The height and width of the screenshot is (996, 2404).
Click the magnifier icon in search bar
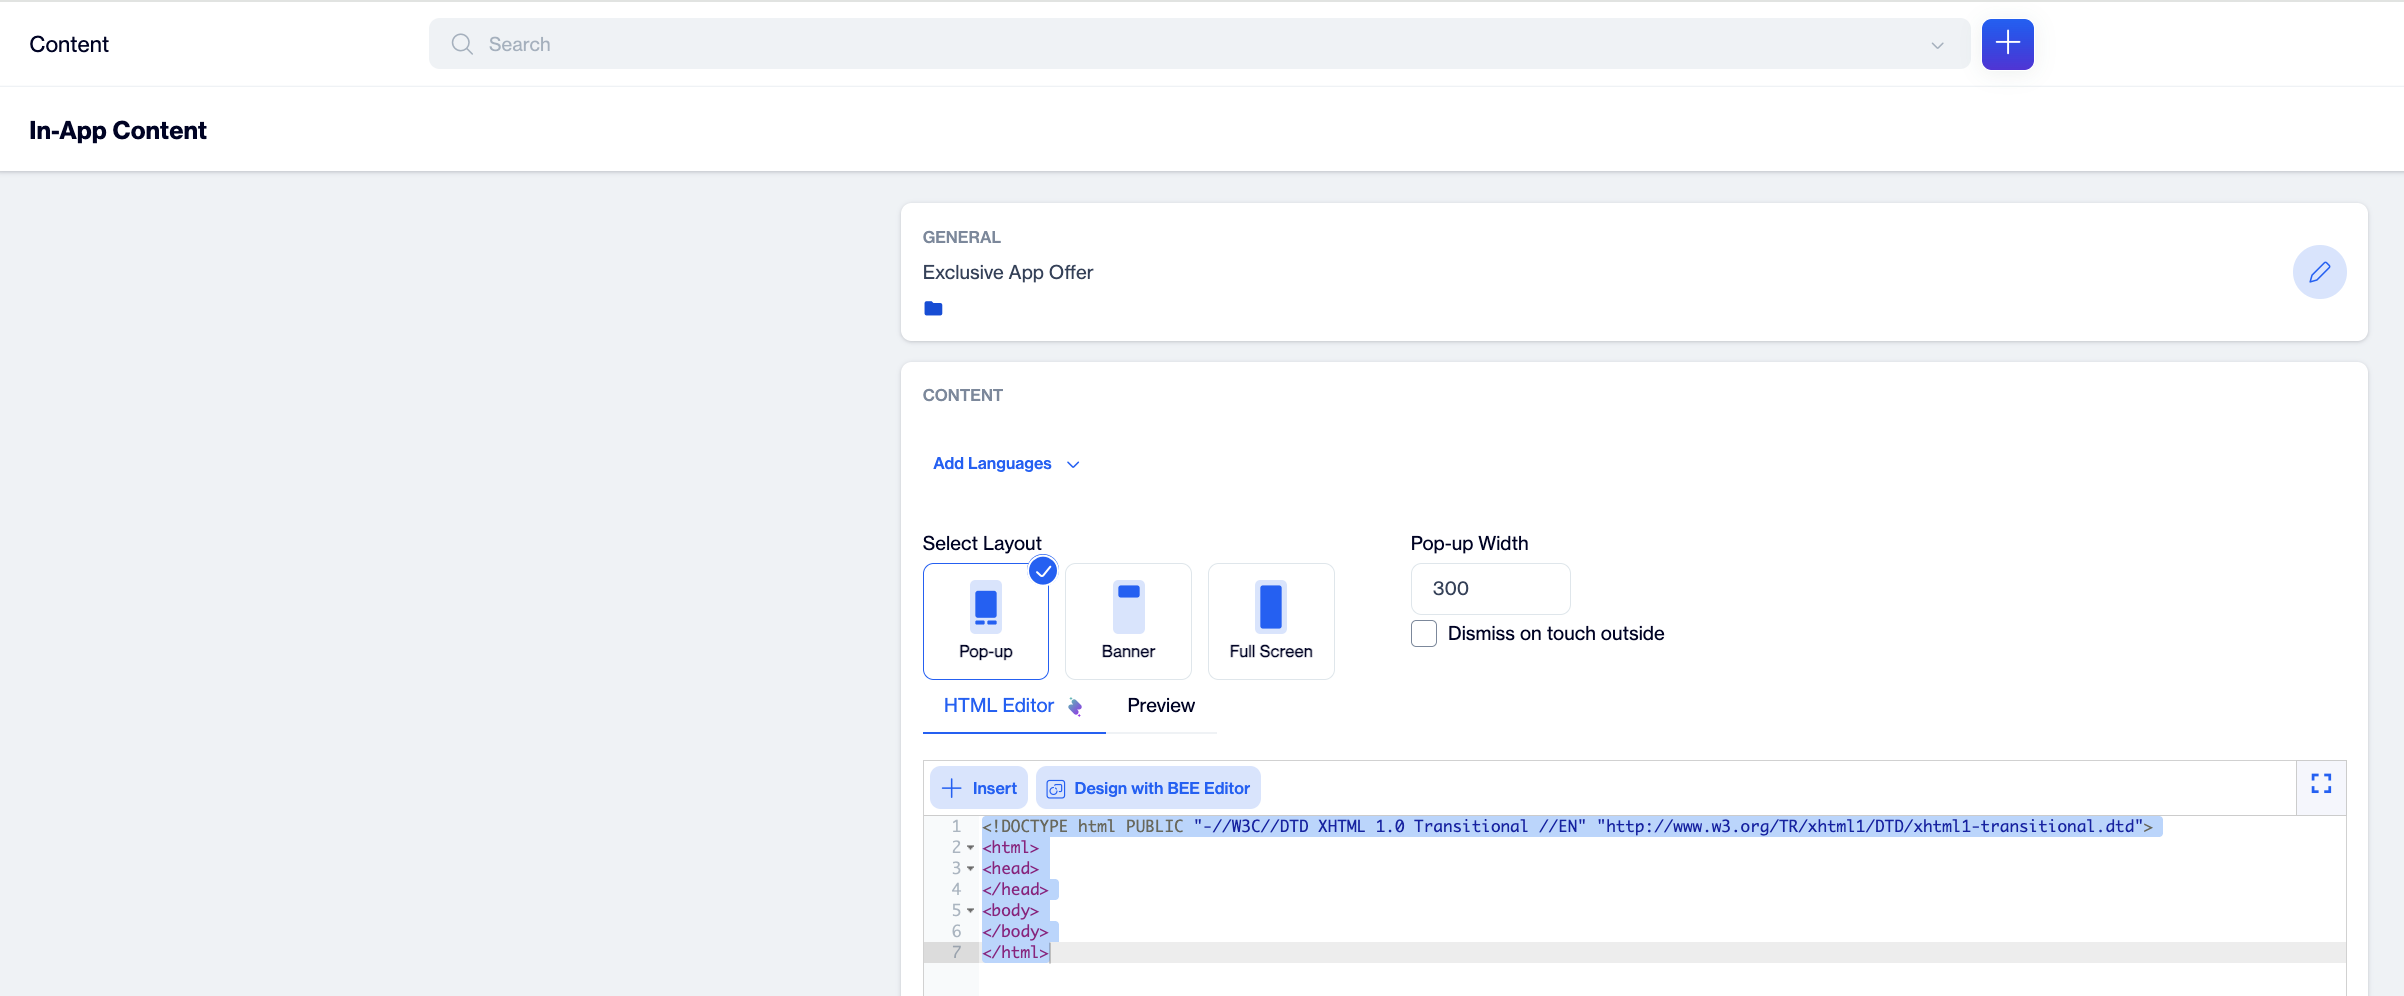[x=461, y=44]
